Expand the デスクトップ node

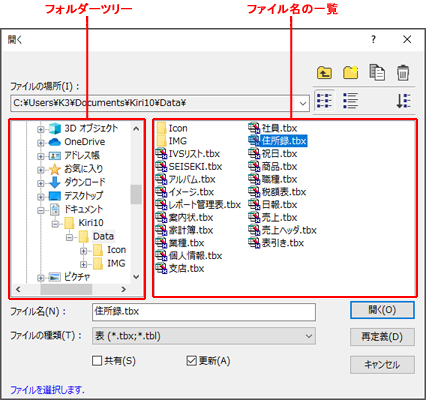click(x=41, y=197)
